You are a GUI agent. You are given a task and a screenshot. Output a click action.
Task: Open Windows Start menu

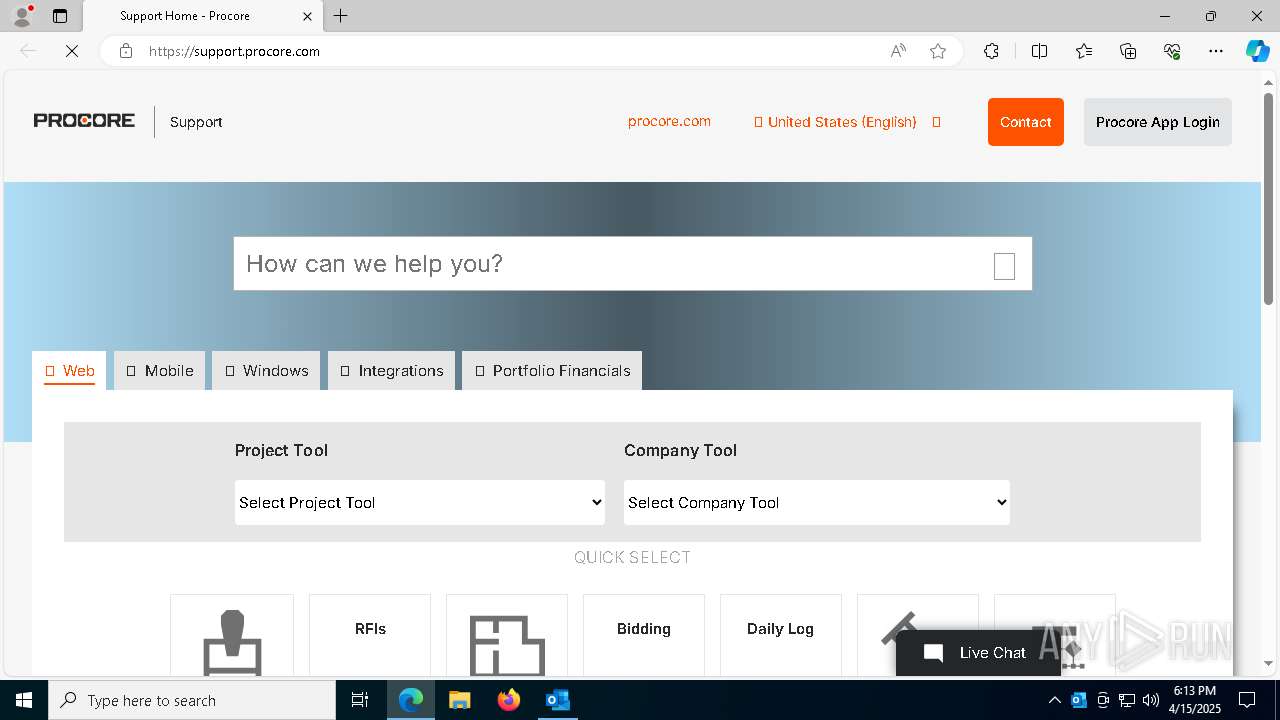tap(24, 700)
